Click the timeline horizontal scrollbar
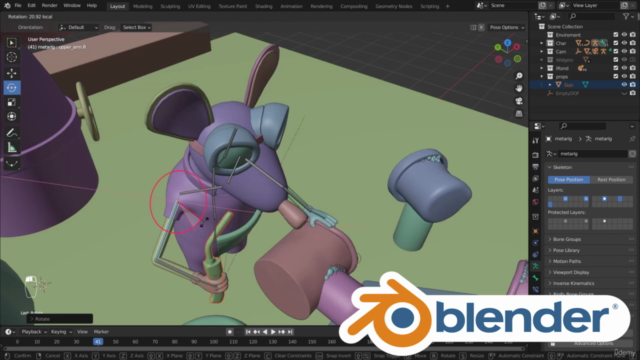This screenshot has width=640, height=360. click(x=264, y=349)
